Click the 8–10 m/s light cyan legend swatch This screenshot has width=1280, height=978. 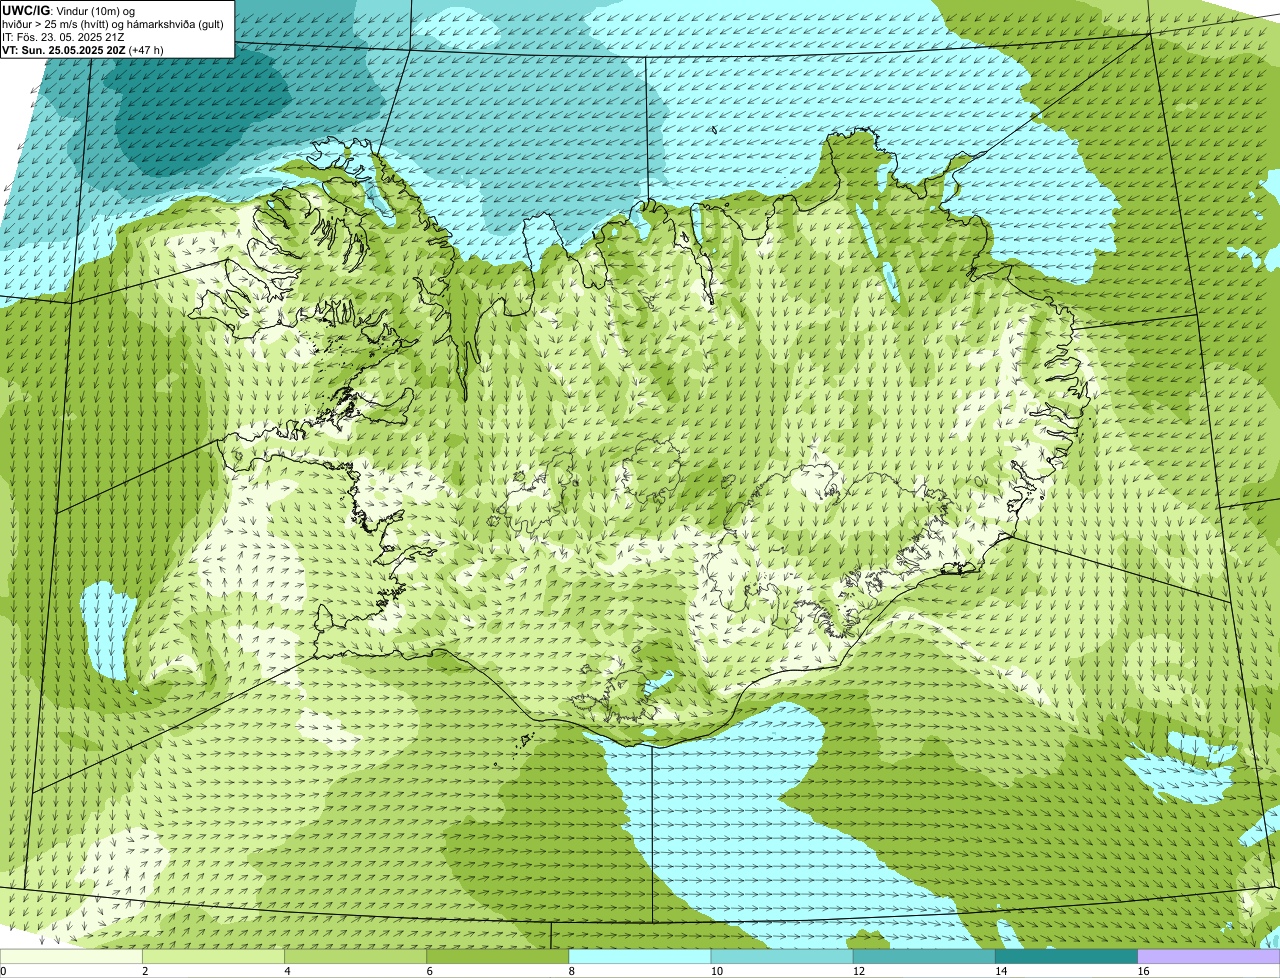point(640,956)
